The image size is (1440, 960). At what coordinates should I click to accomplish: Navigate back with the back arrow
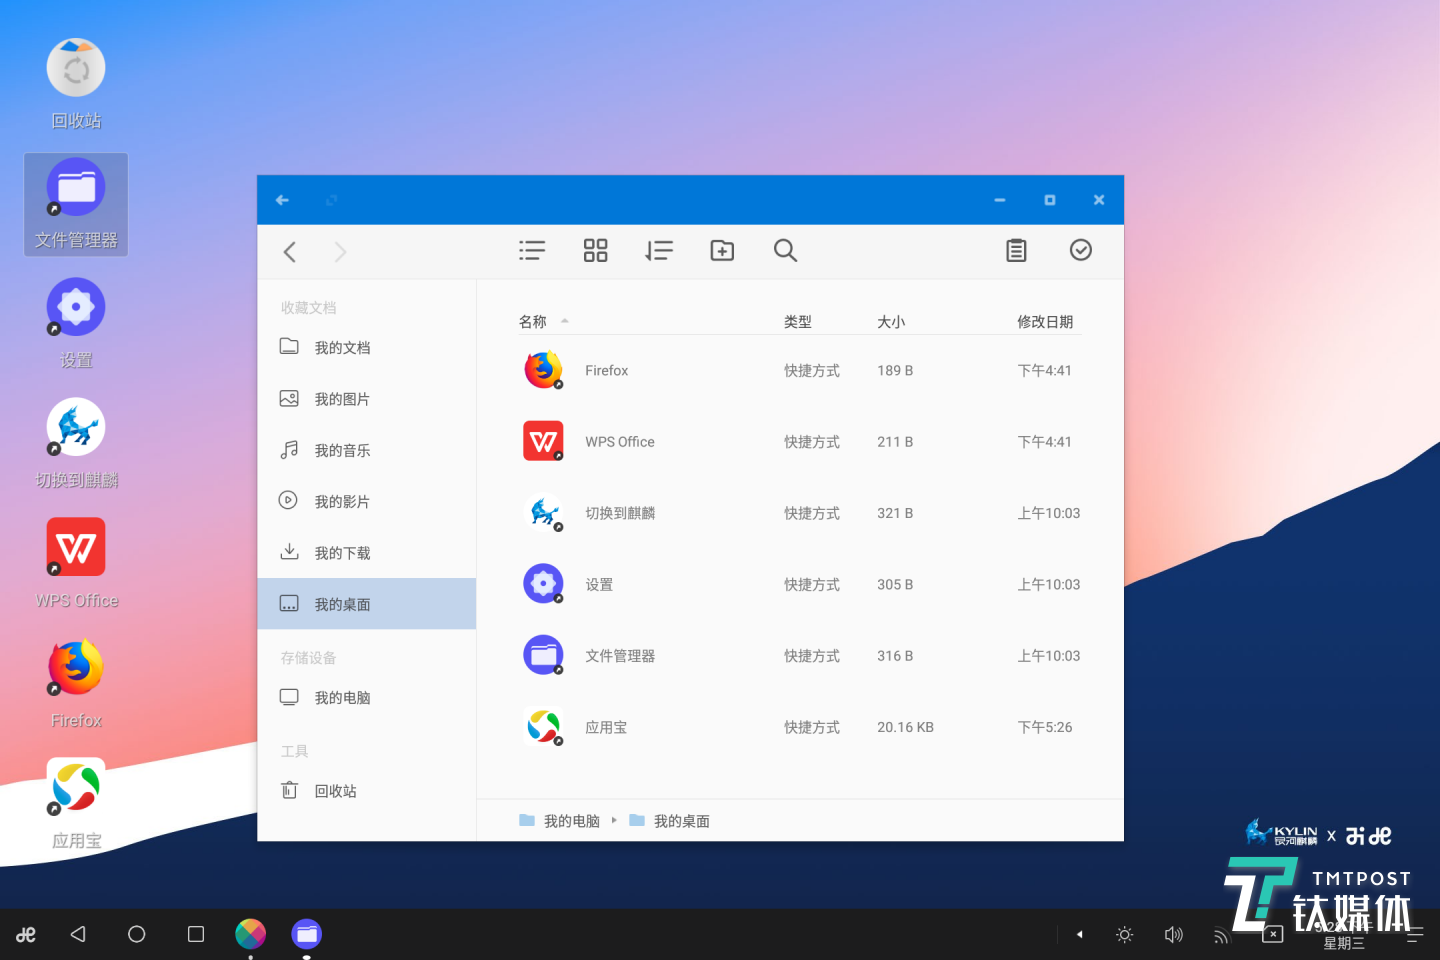point(289,251)
